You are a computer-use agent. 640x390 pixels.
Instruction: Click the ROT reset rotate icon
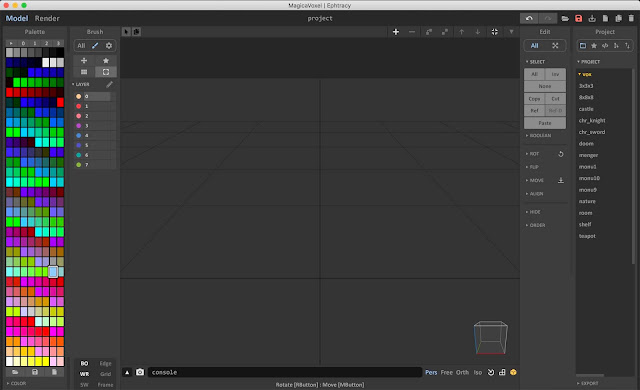(x=561, y=154)
